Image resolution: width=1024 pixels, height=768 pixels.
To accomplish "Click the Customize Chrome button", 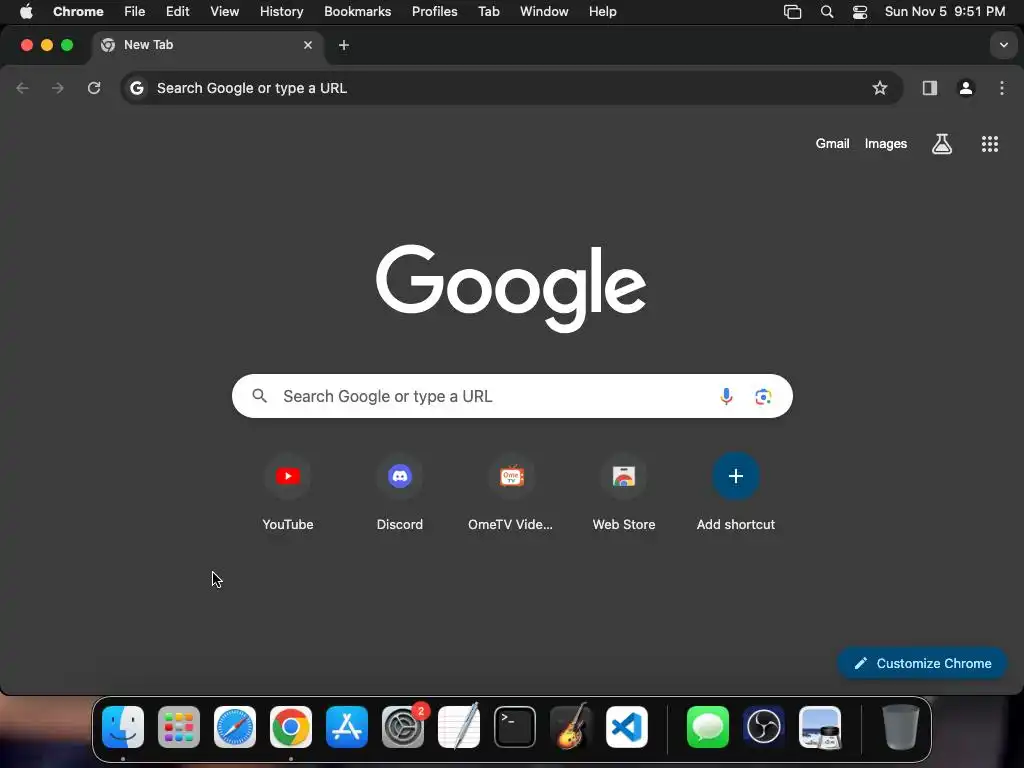I will coord(922,664).
